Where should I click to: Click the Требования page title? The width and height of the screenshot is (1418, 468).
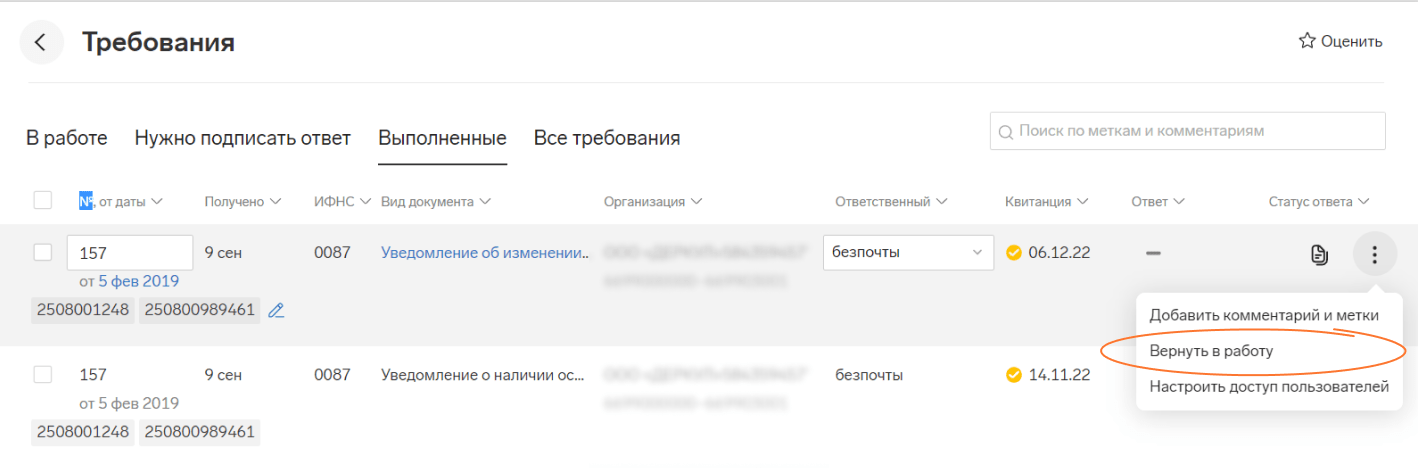click(158, 43)
